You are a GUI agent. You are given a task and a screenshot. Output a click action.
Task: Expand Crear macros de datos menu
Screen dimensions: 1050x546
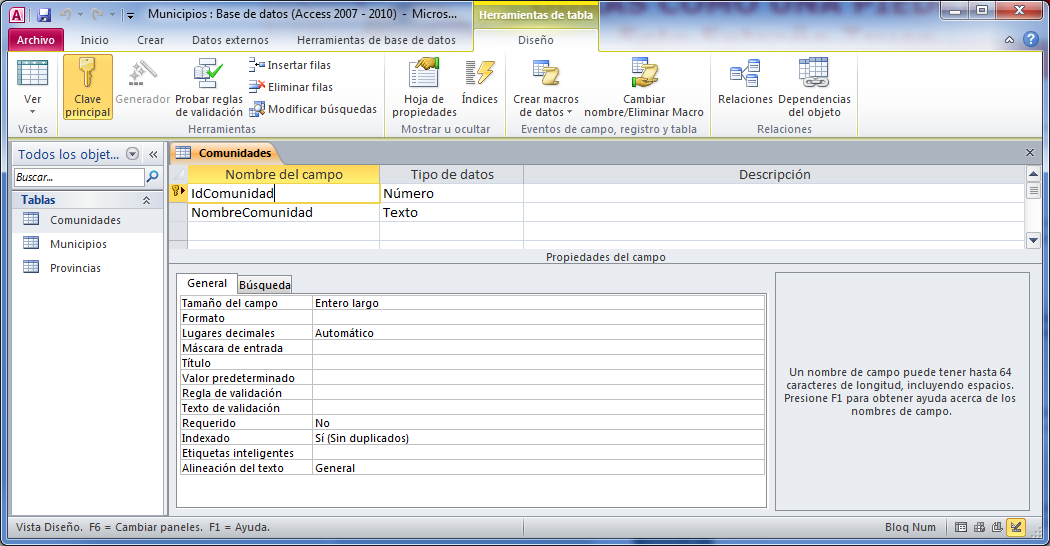point(546,87)
